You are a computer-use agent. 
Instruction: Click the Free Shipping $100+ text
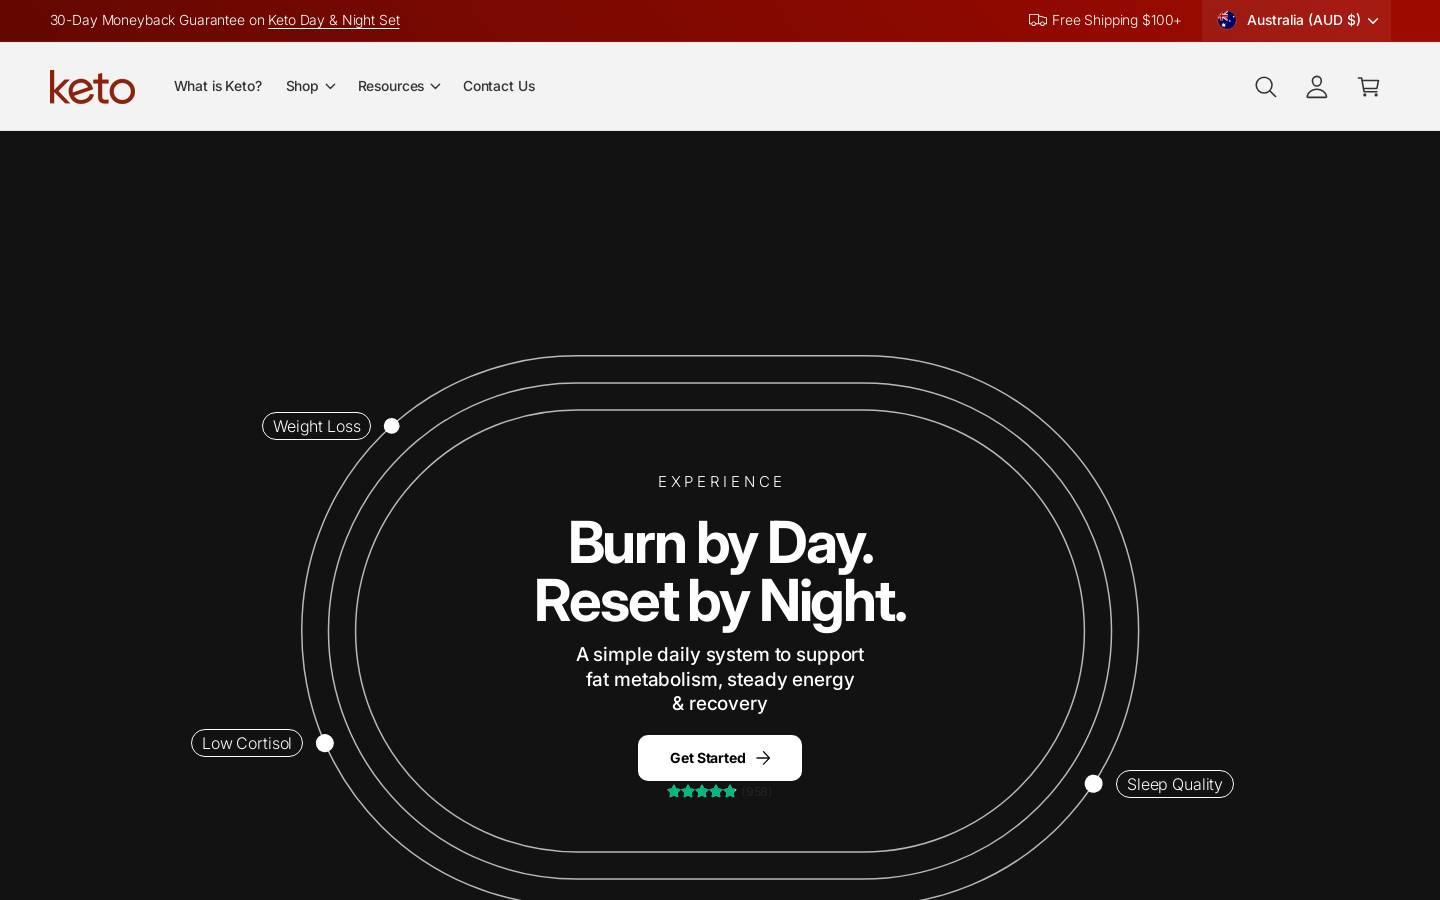click(1116, 20)
